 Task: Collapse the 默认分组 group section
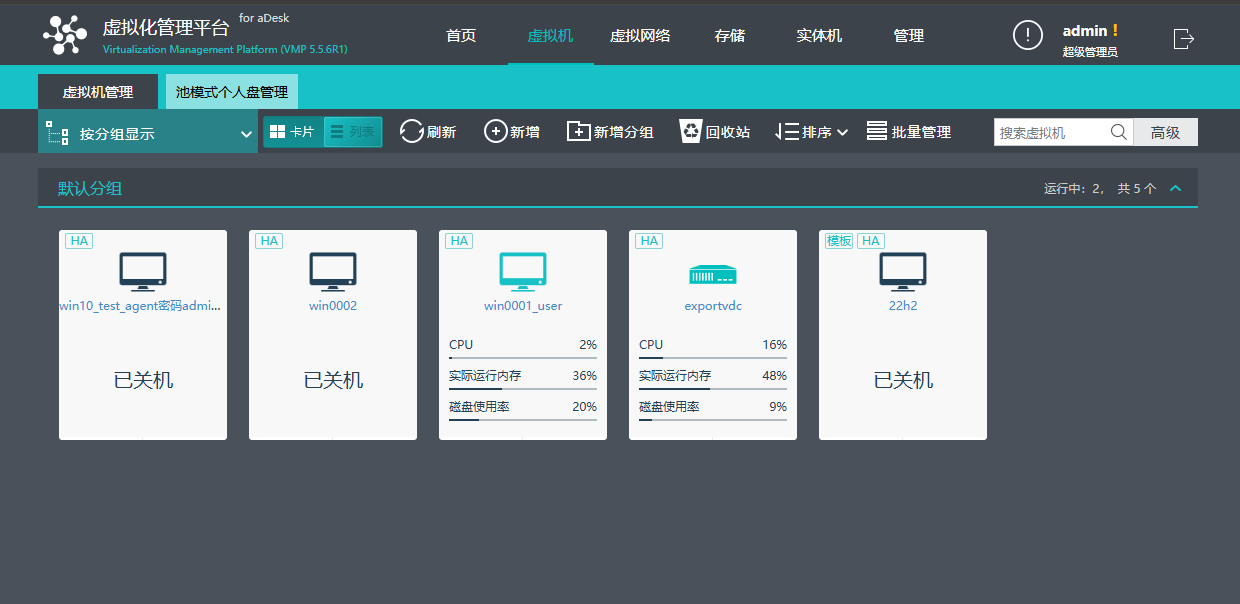tap(1176, 188)
